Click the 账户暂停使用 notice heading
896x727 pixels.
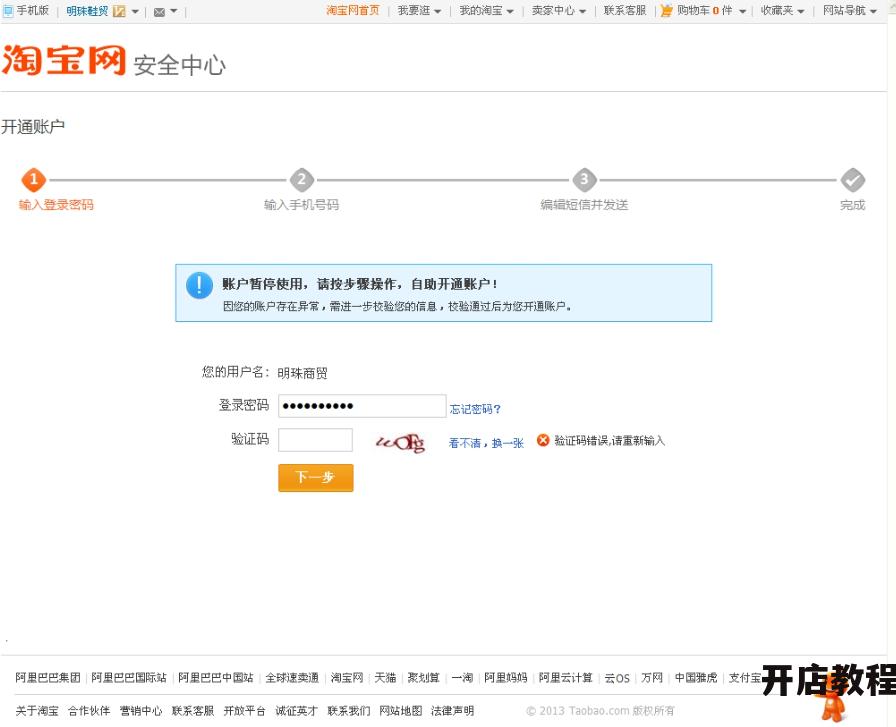pyautogui.click(x=359, y=284)
